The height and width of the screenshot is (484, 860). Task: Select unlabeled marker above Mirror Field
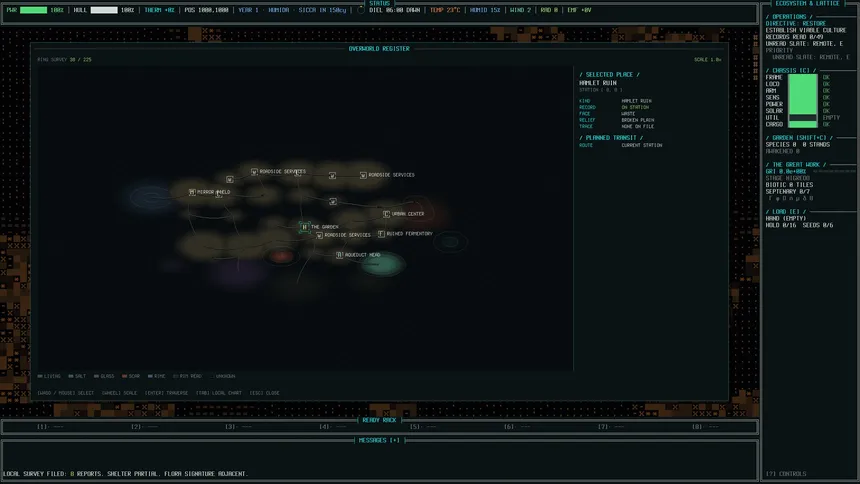230,179
